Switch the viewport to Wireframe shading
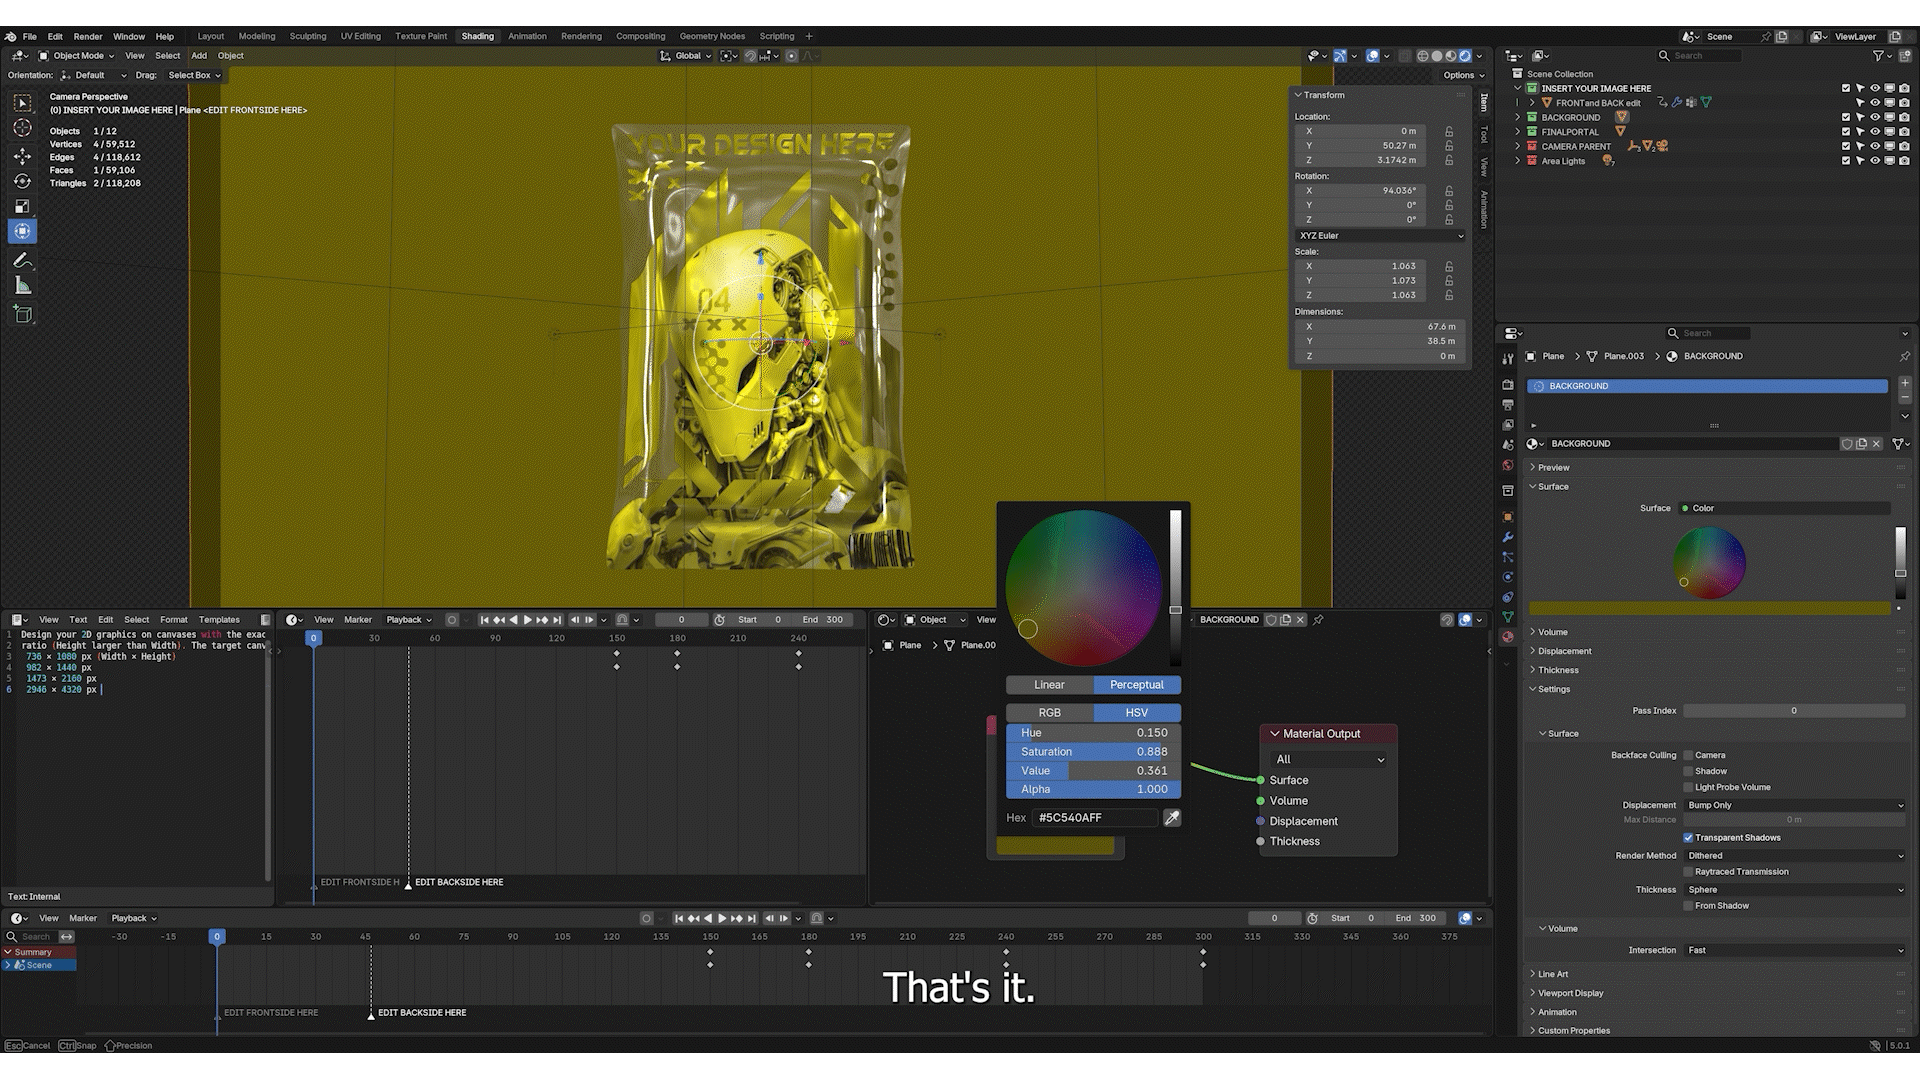The width and height of the screenshot is (1920, 1080). point(1423,56)
